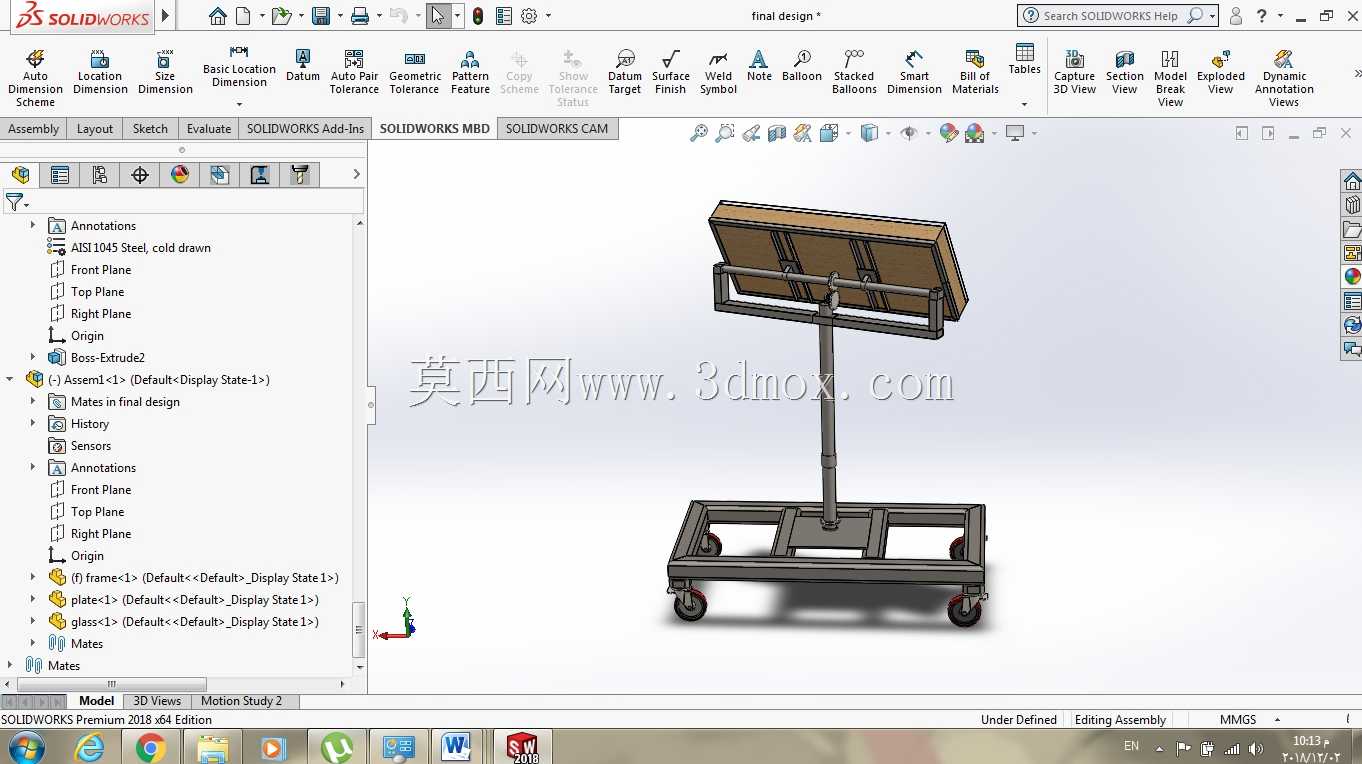The width and height of the screenshot is (1362, 764).
Task: Insert a Surface Finish symbol
Action: pyautogui.click(x=671, y=72)
